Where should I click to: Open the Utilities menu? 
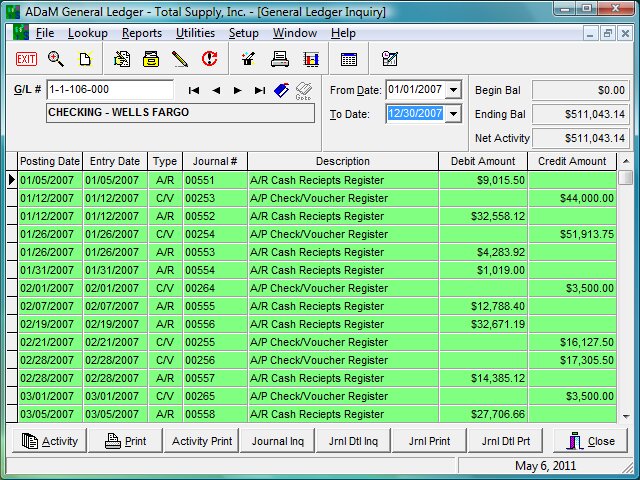(x=195, y=33)
